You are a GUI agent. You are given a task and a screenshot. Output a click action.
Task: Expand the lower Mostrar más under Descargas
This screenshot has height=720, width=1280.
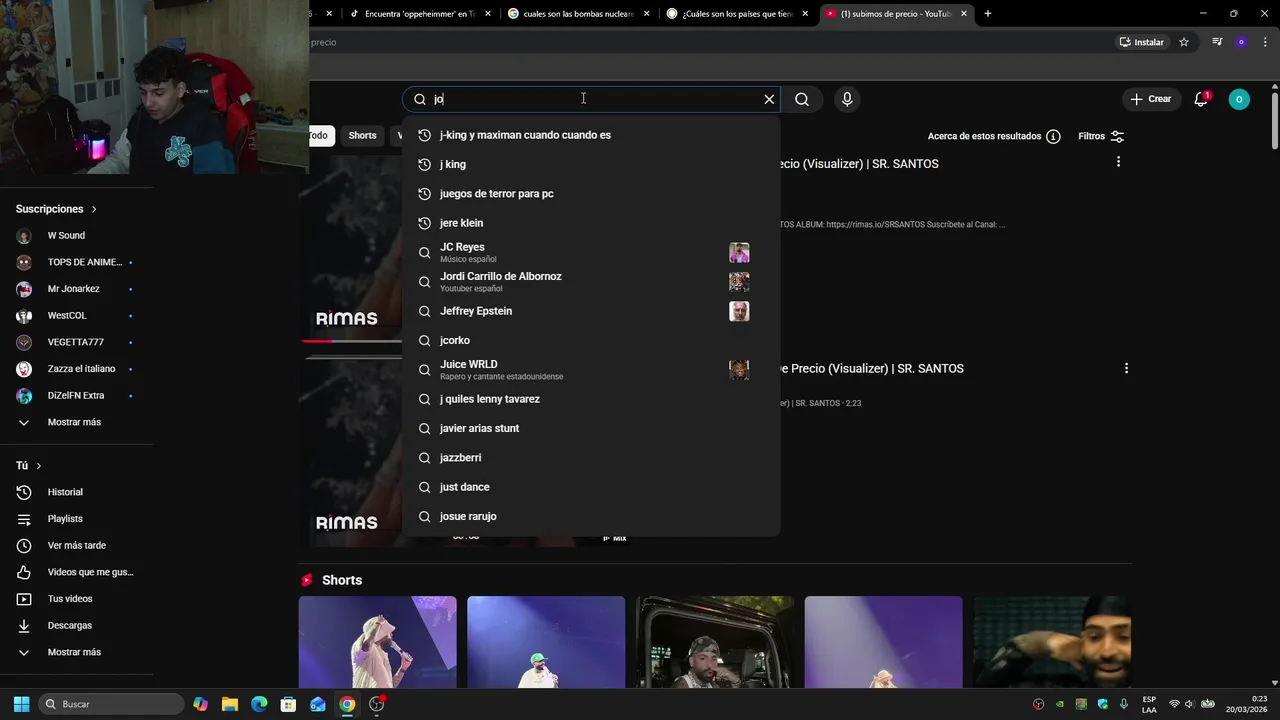click(76, 652)
